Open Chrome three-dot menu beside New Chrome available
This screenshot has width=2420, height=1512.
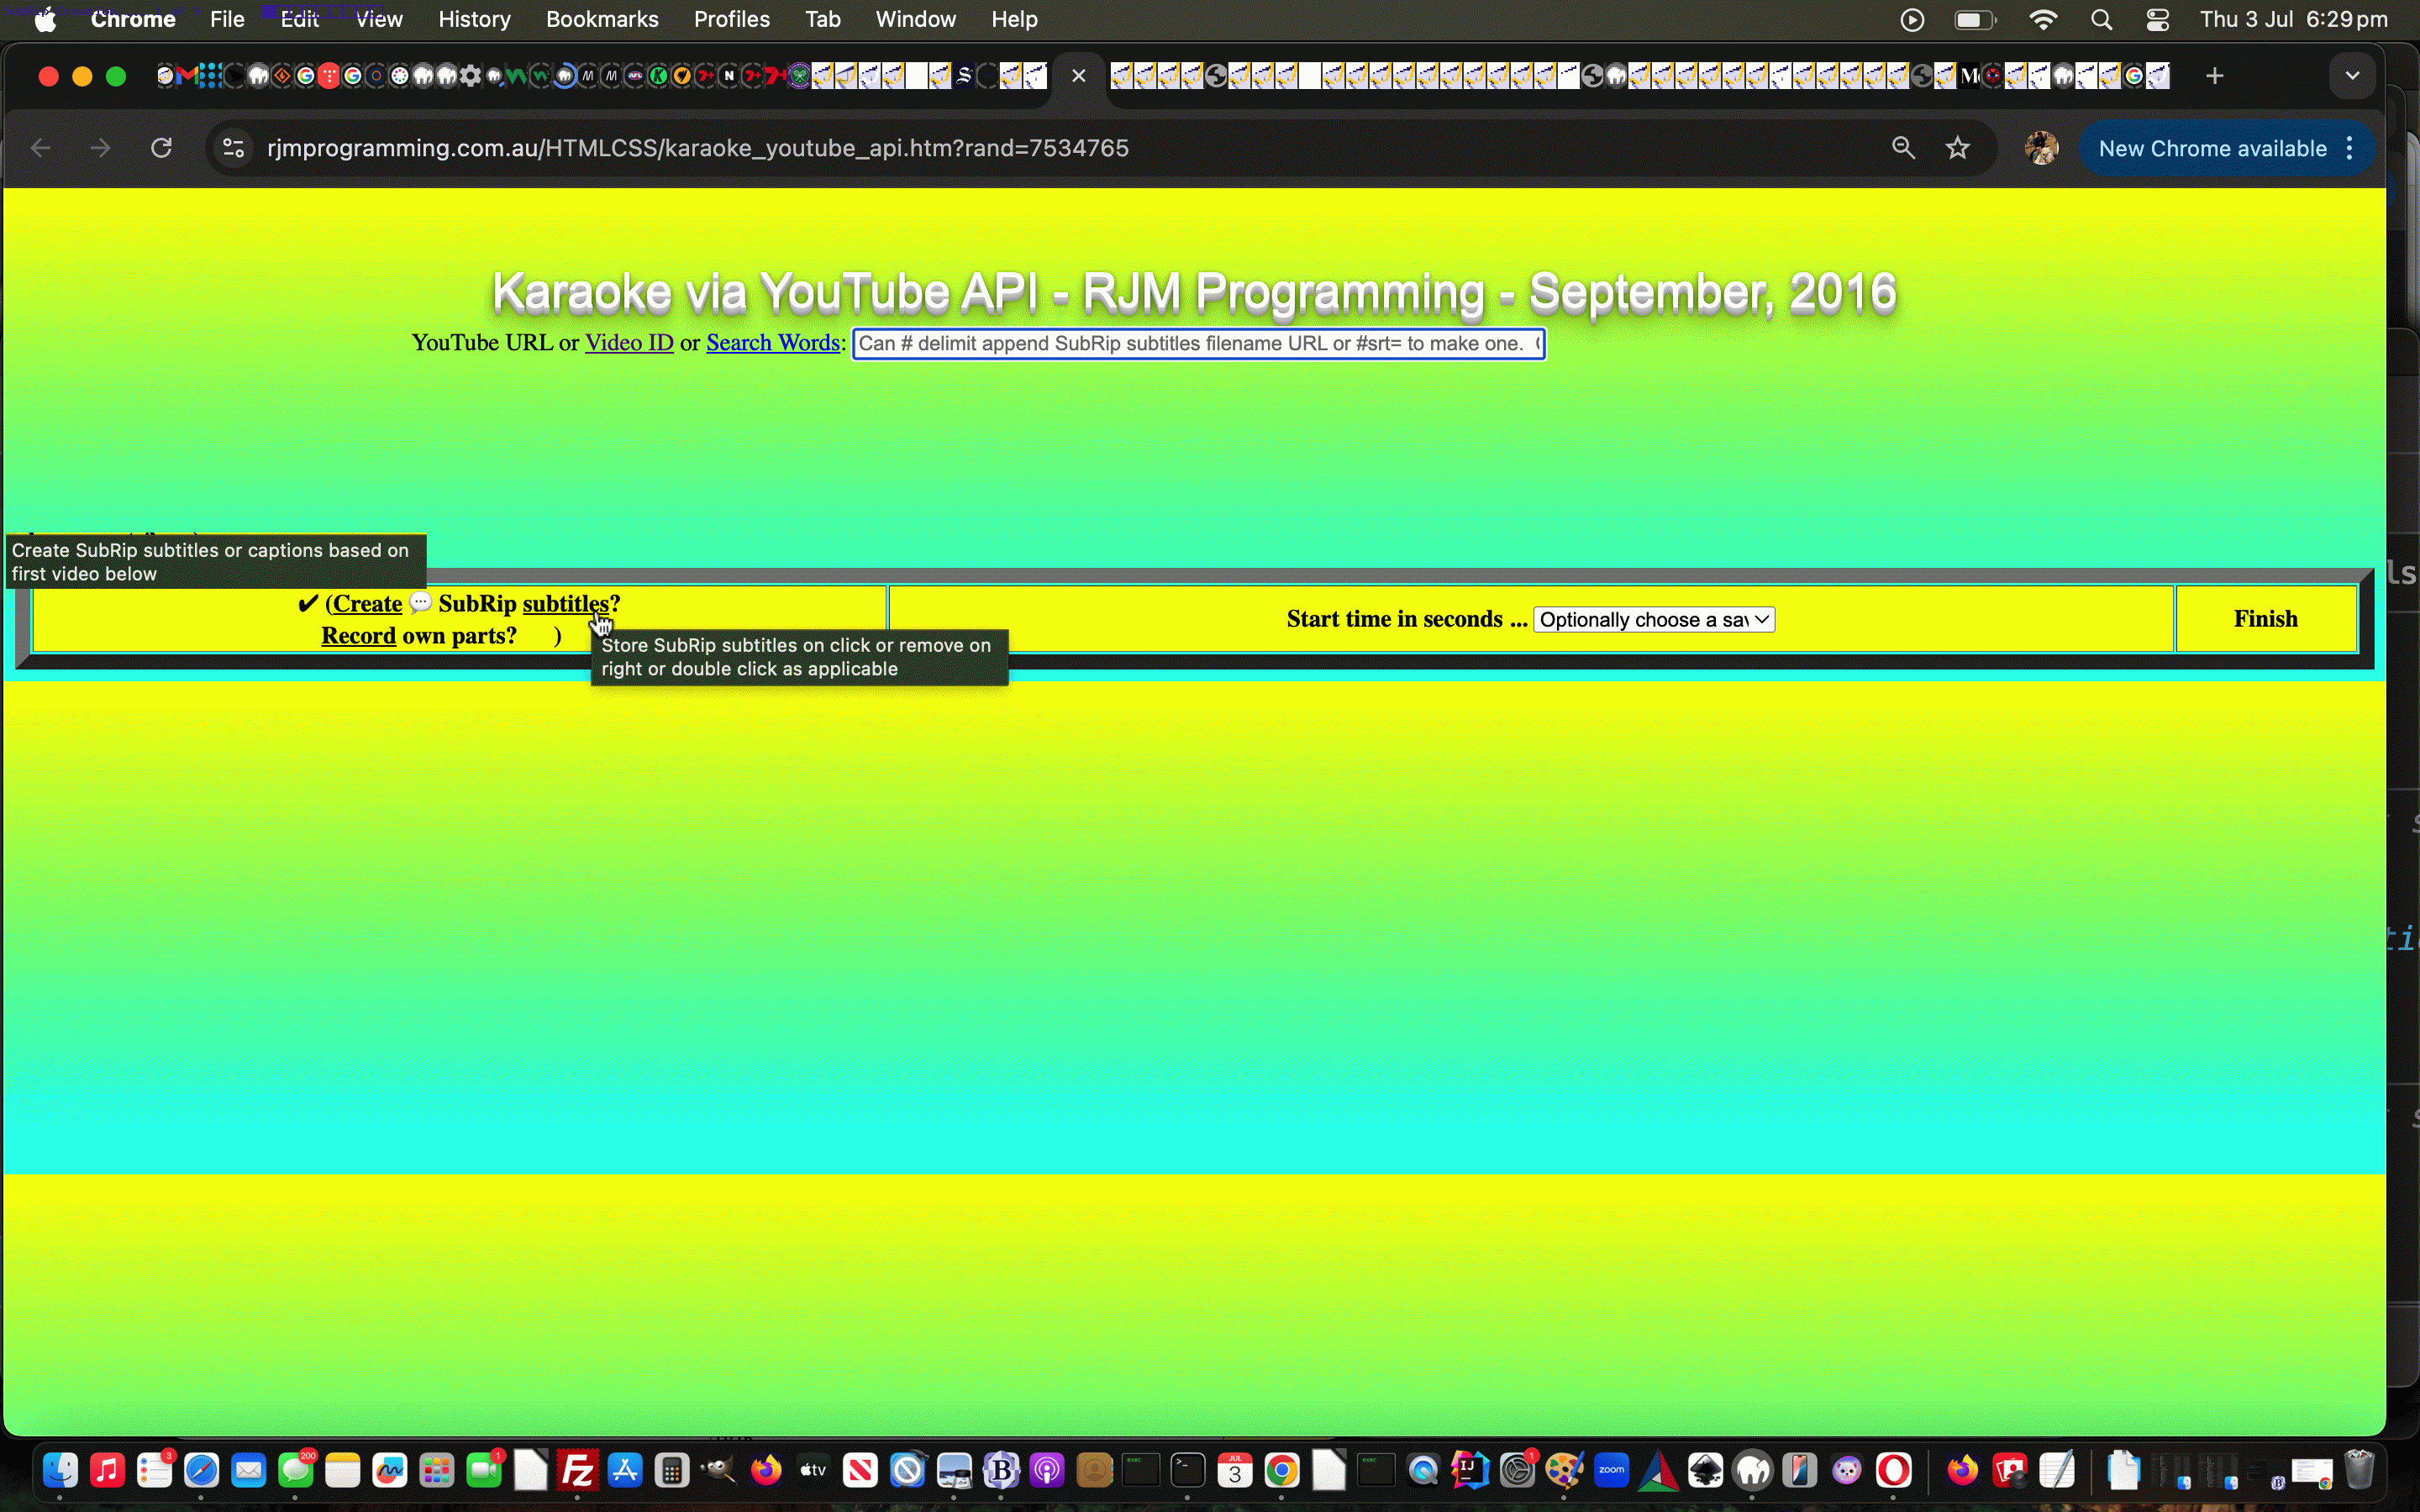[x=2349, y=148]
